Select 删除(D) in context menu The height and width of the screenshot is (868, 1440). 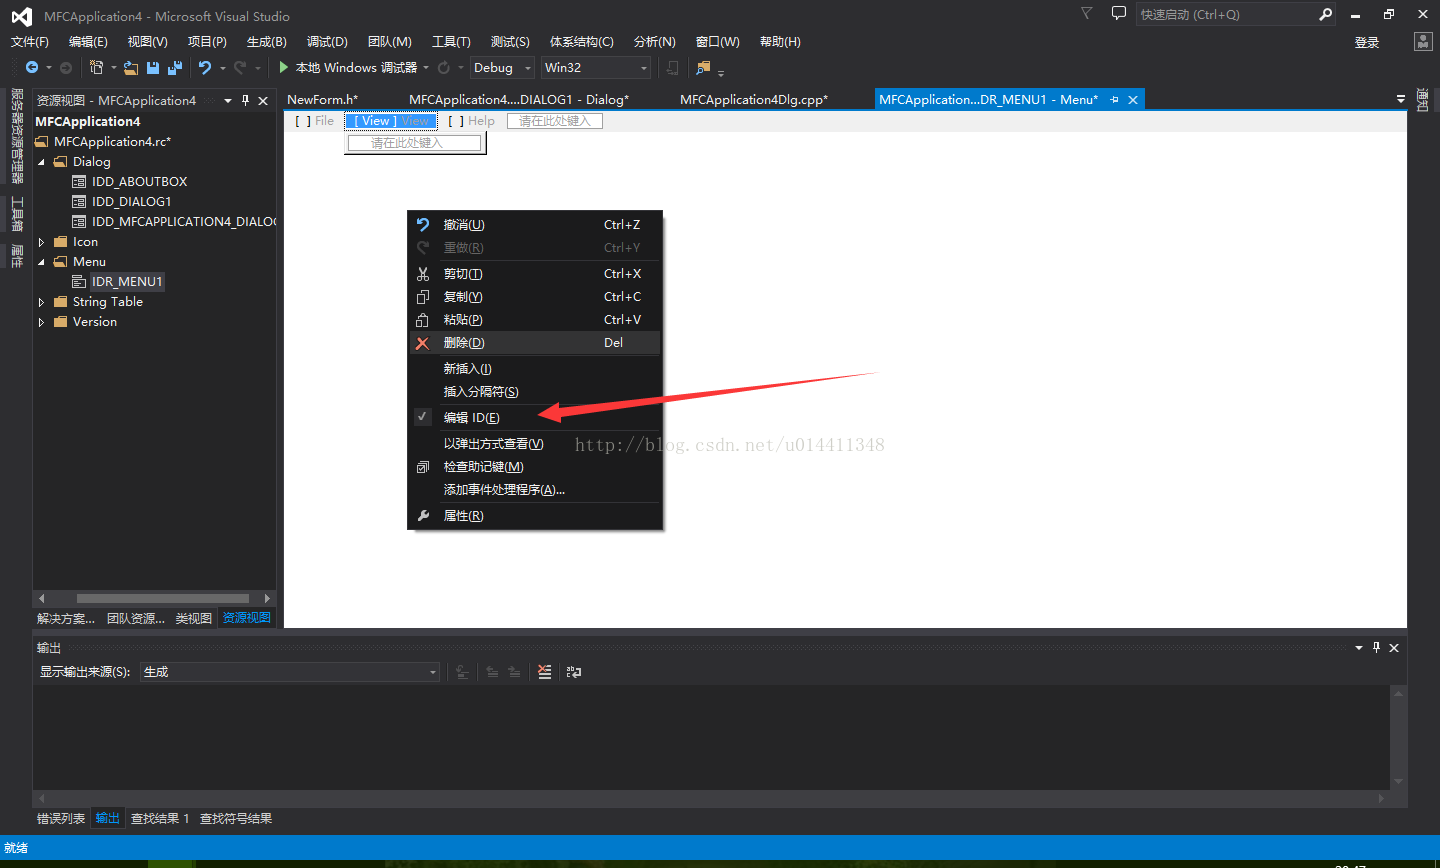[535, 342]
